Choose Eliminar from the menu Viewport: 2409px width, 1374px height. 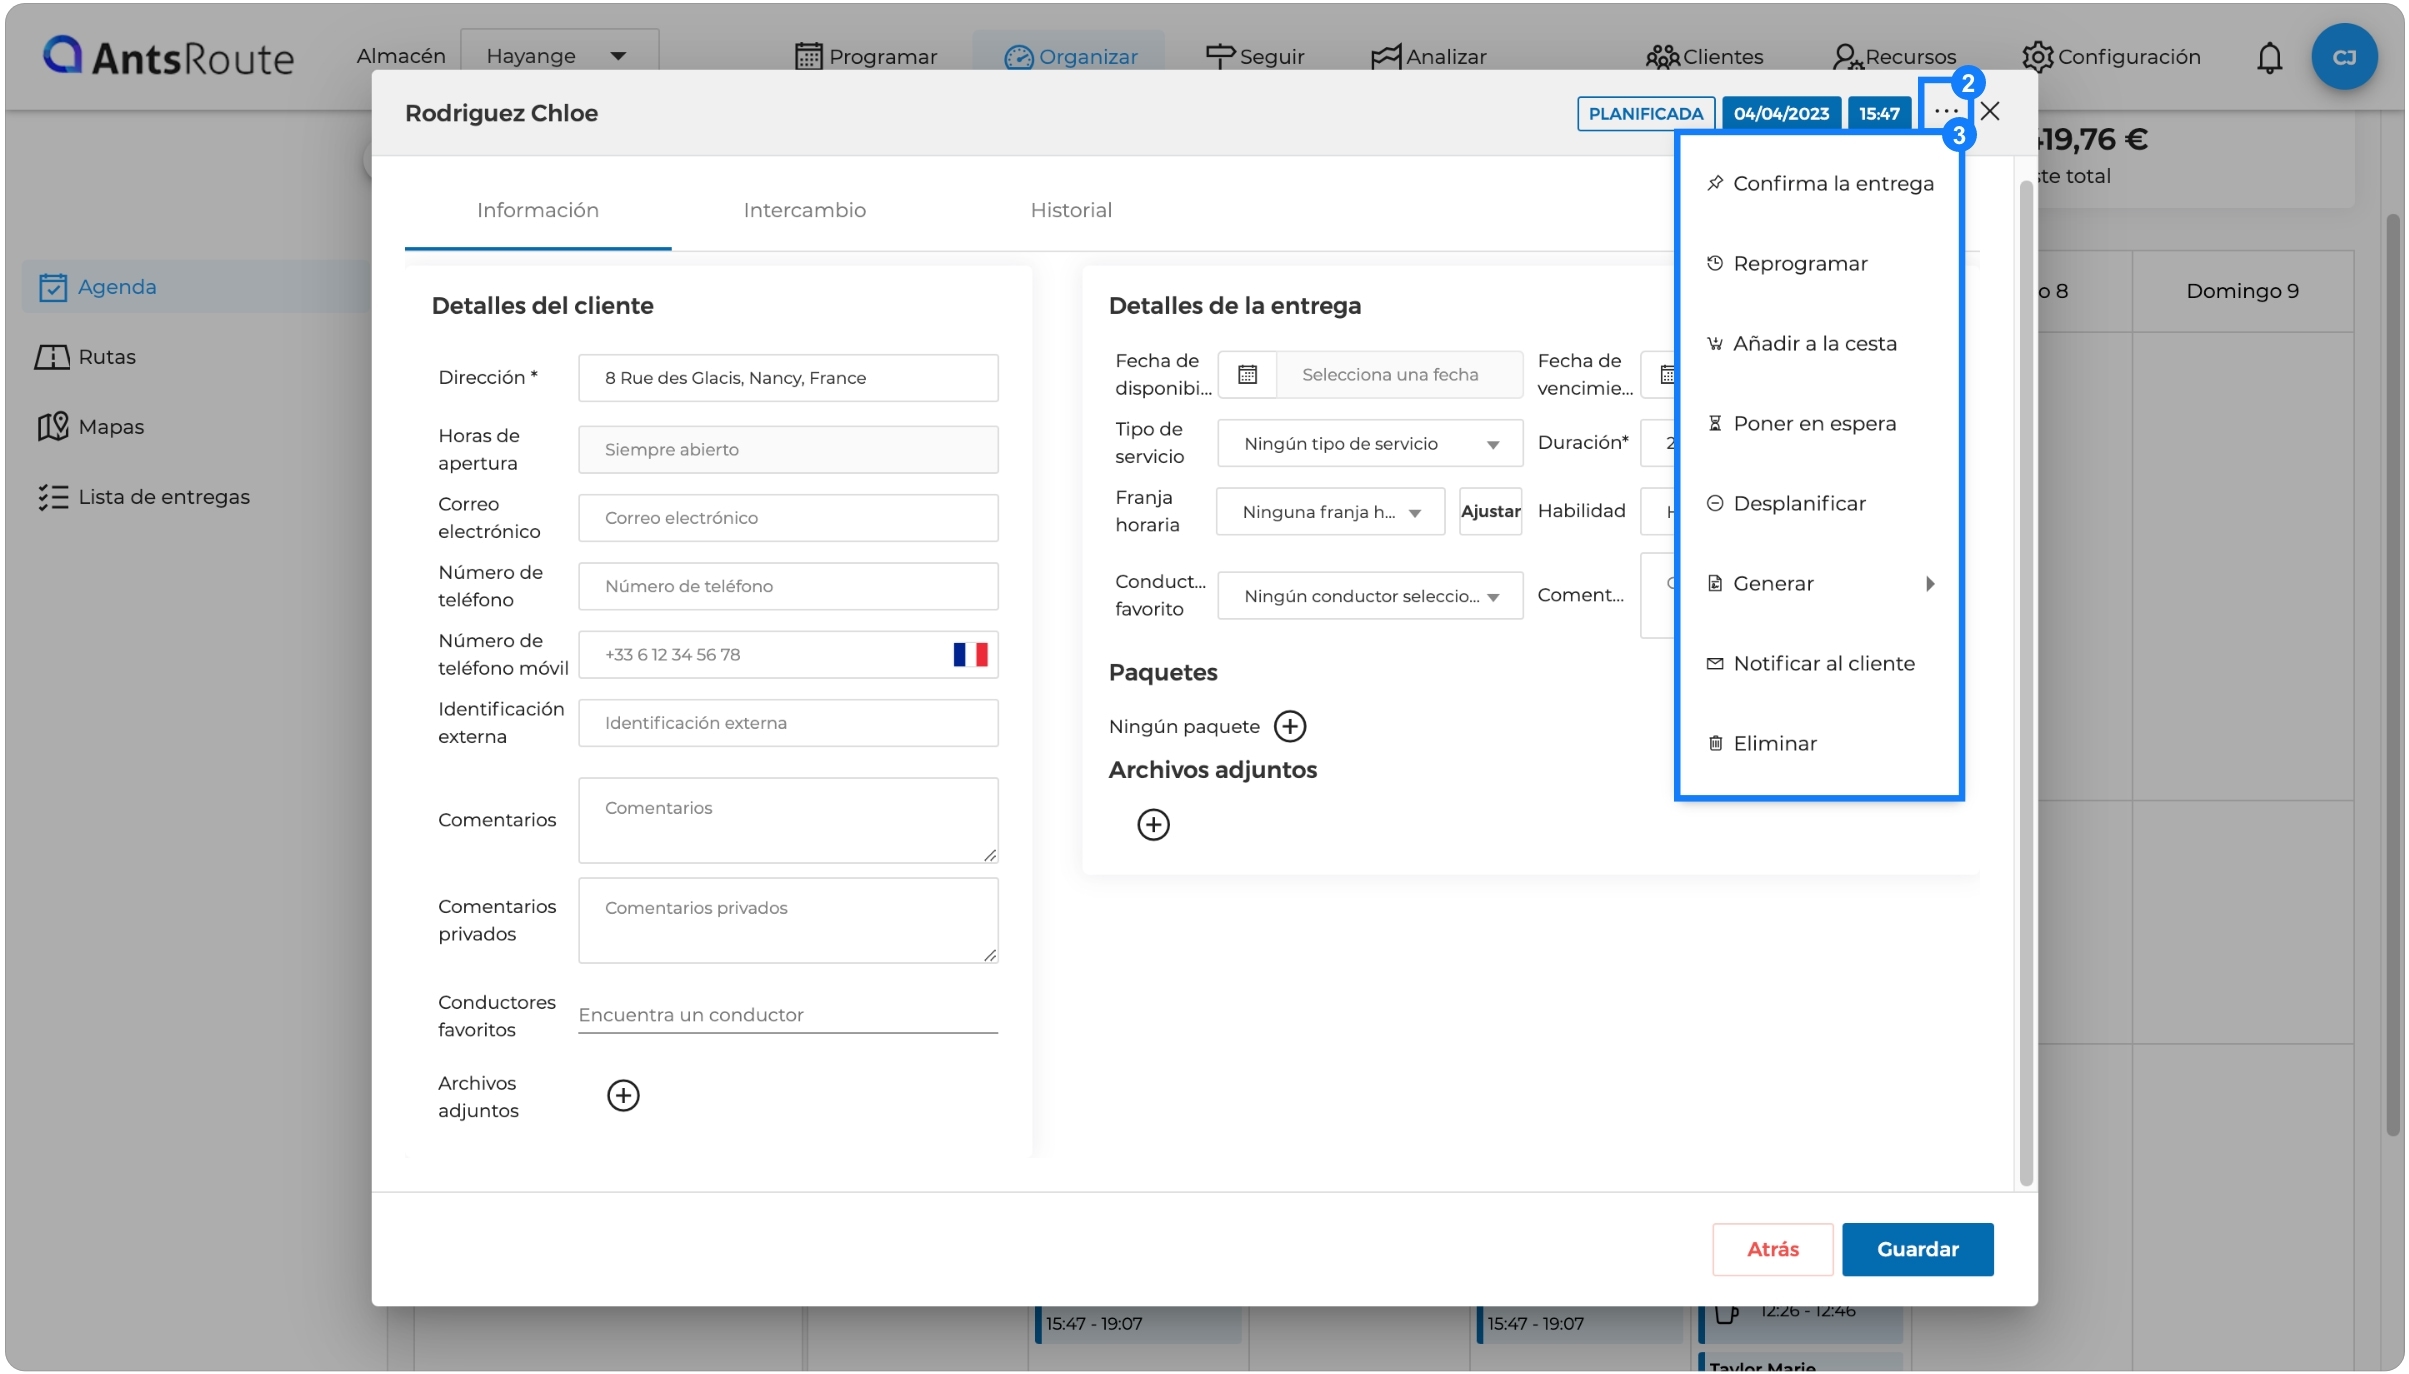[1819, 744]
